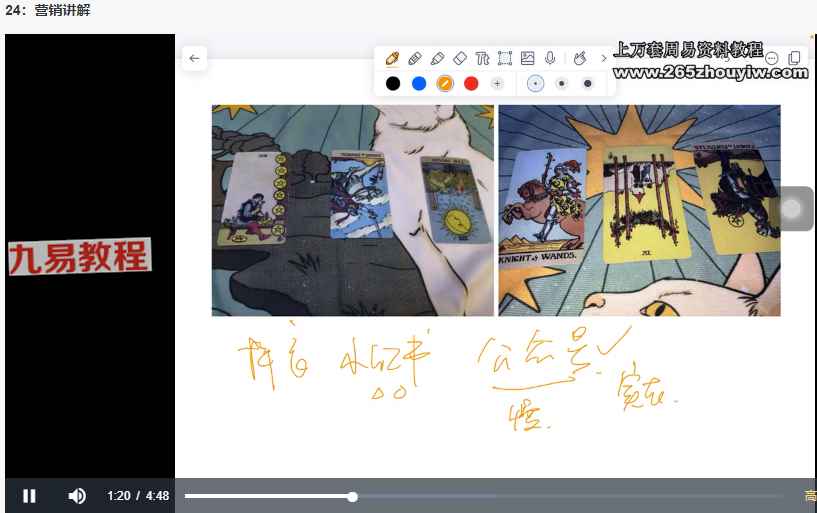Click the 1:20 / 4:48 time display
The height and width of the screenshot is (513, 817).
pos(138,496)
